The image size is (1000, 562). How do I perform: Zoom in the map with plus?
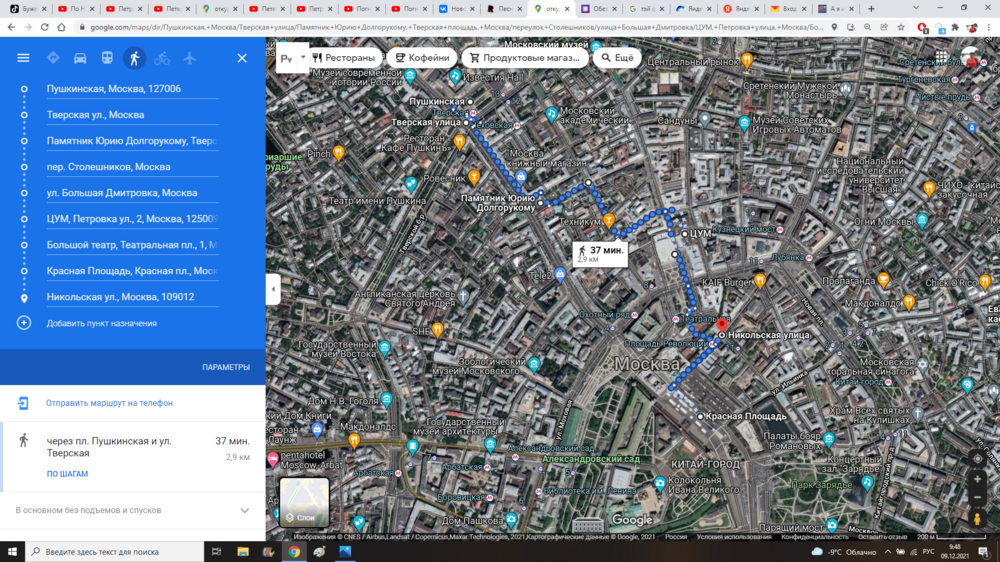point(977,479)
